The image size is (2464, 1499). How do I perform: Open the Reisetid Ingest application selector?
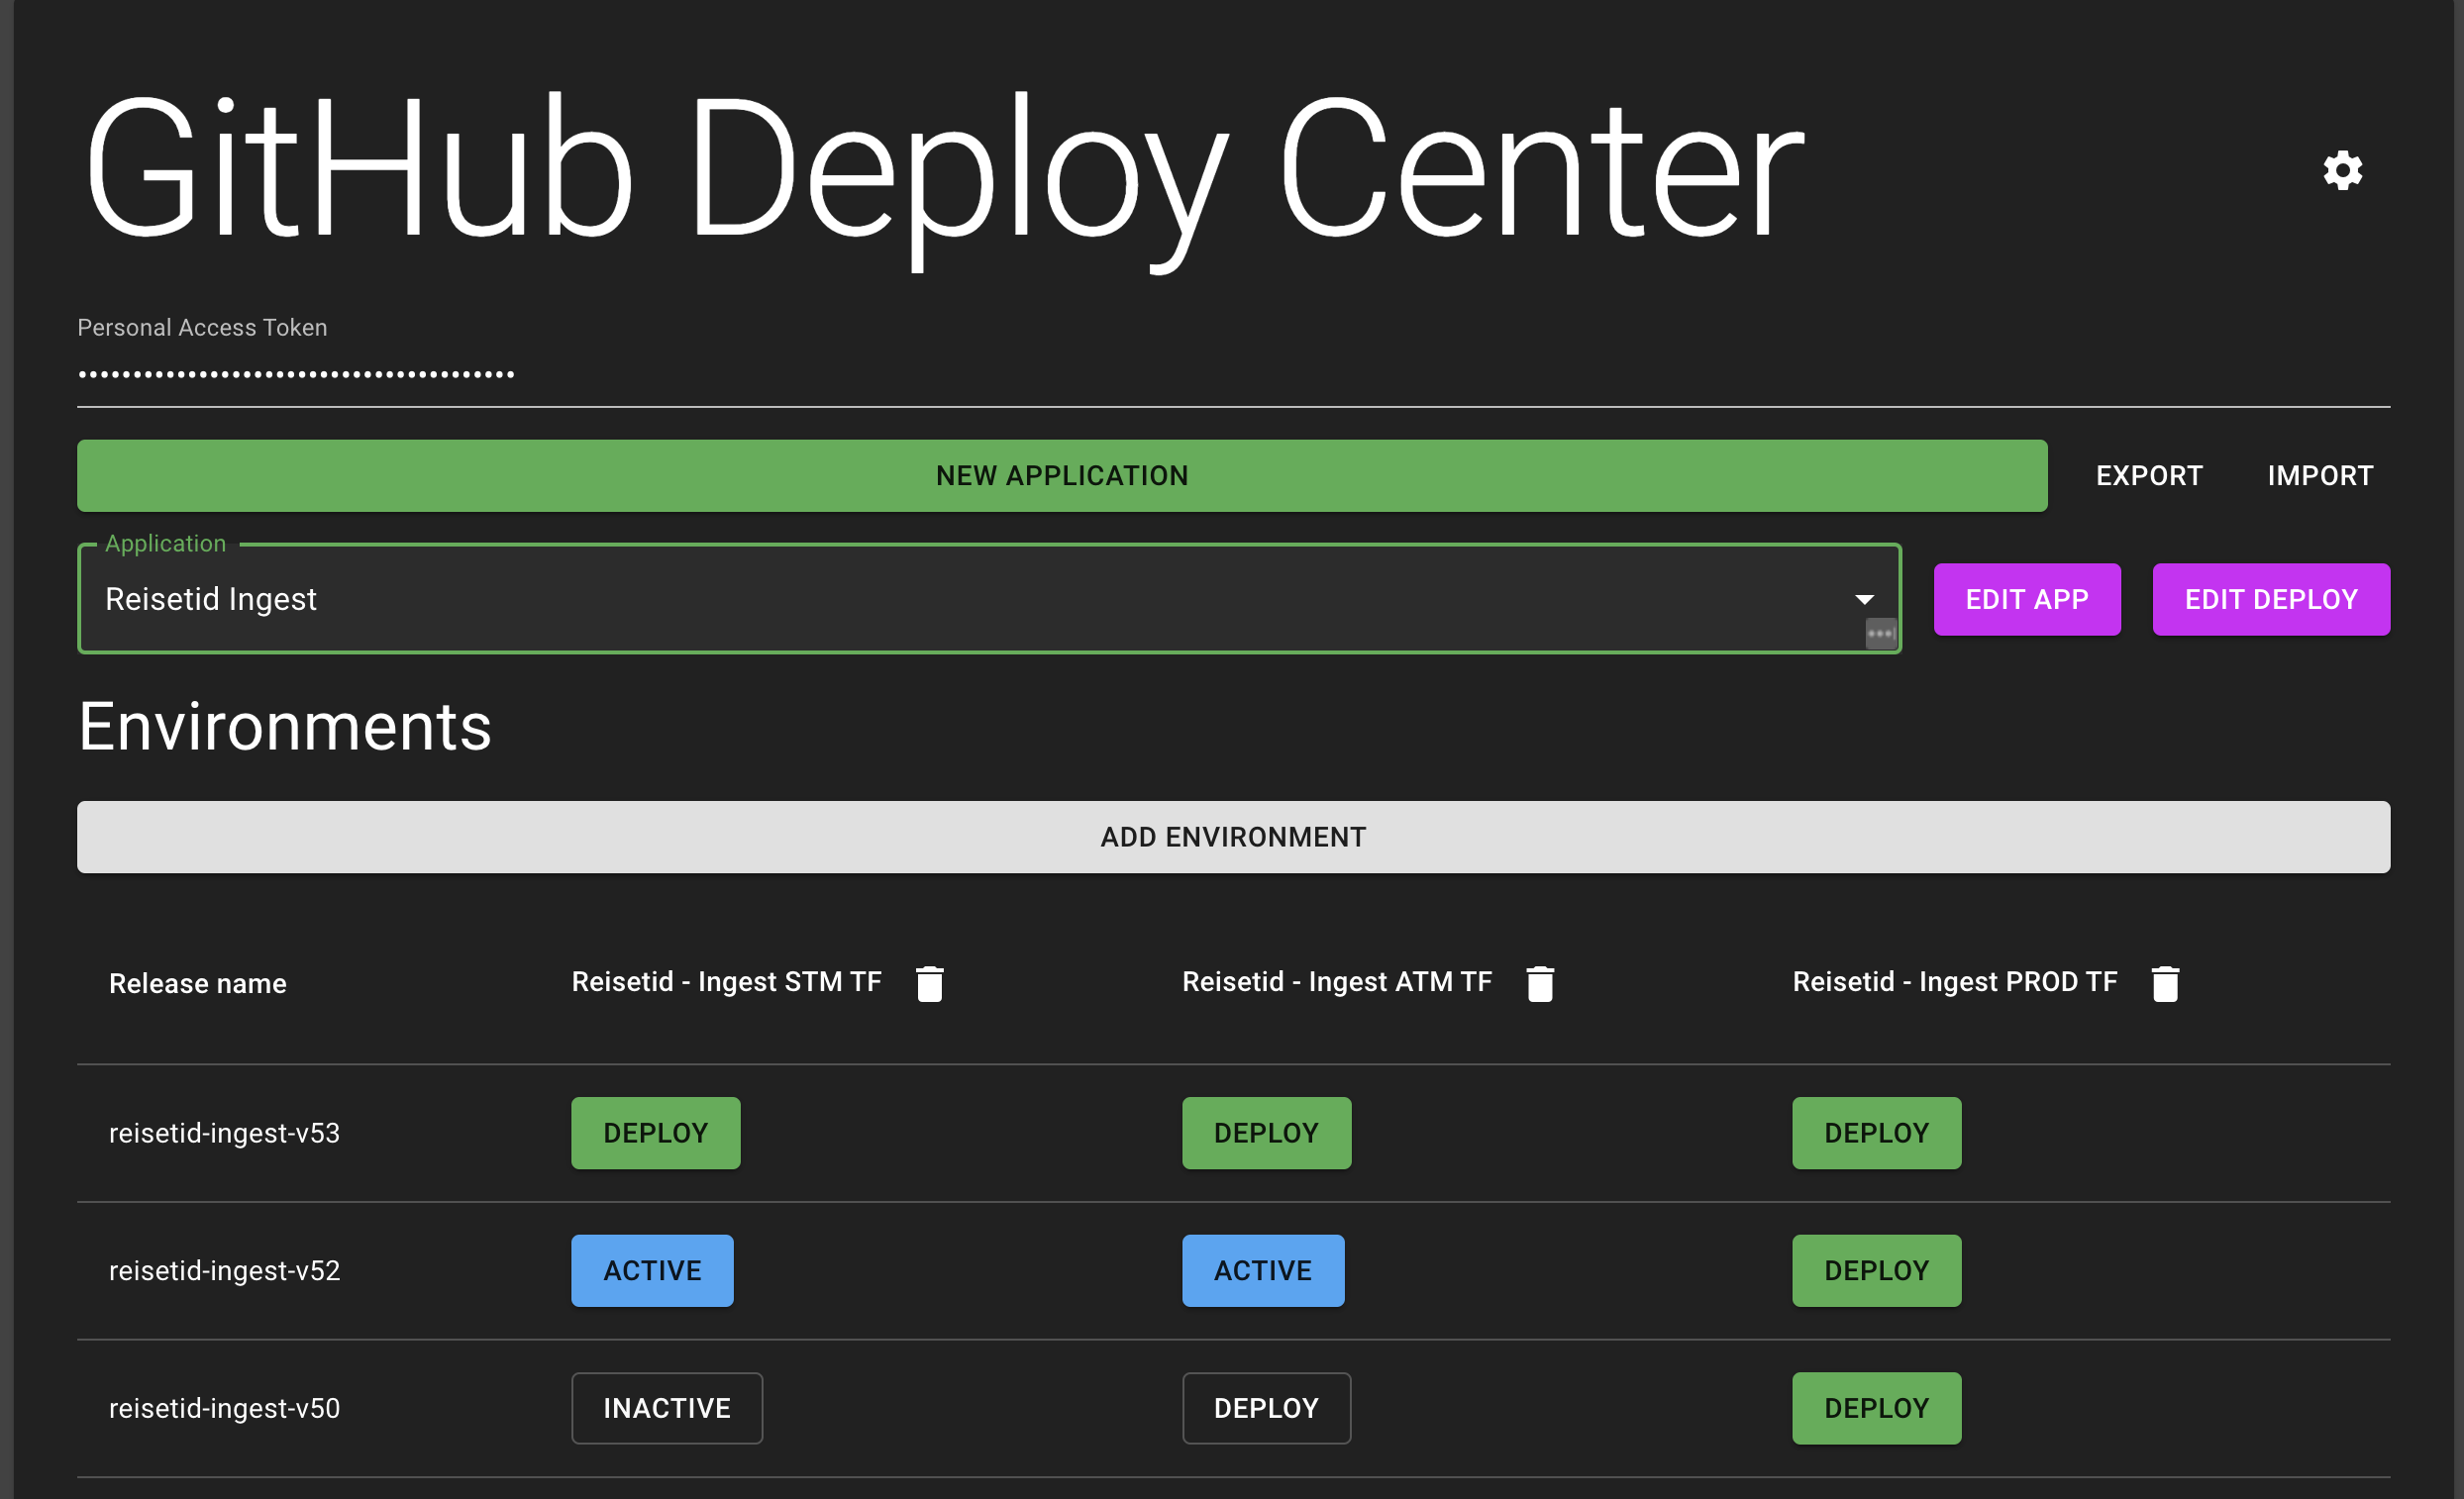click(989, 599)
